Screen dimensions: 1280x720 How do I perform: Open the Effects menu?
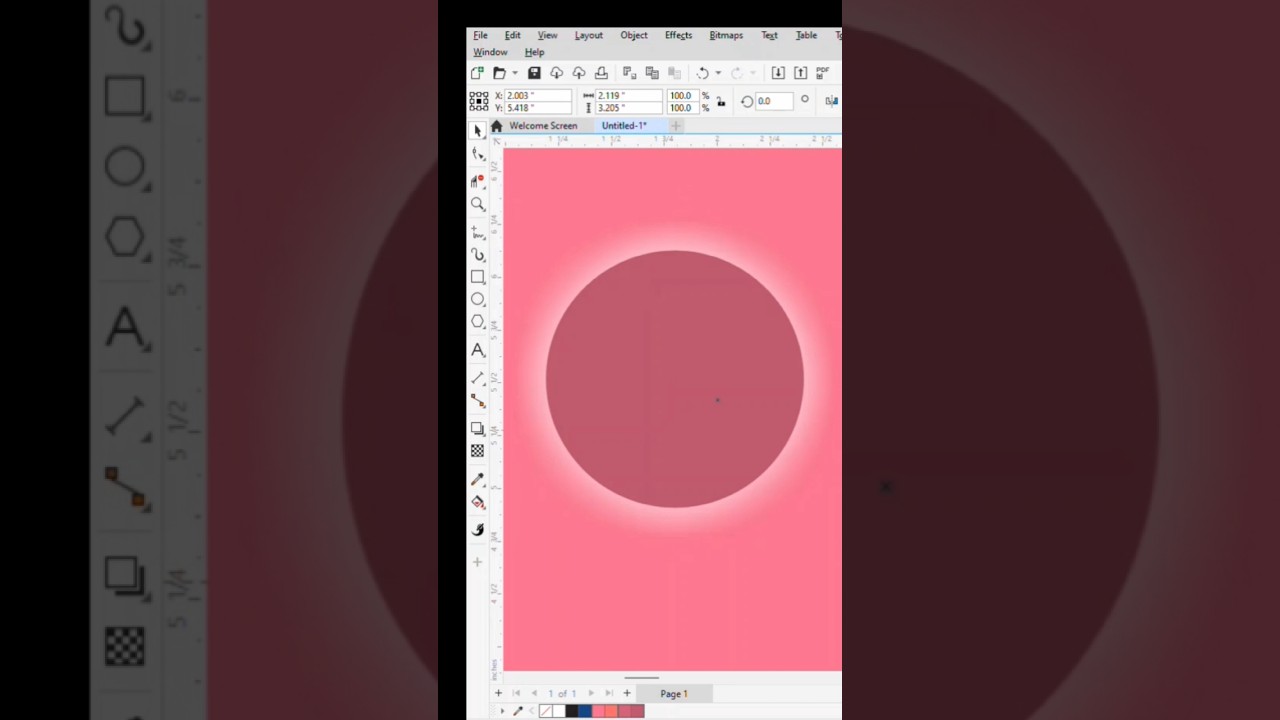[678, 35]
